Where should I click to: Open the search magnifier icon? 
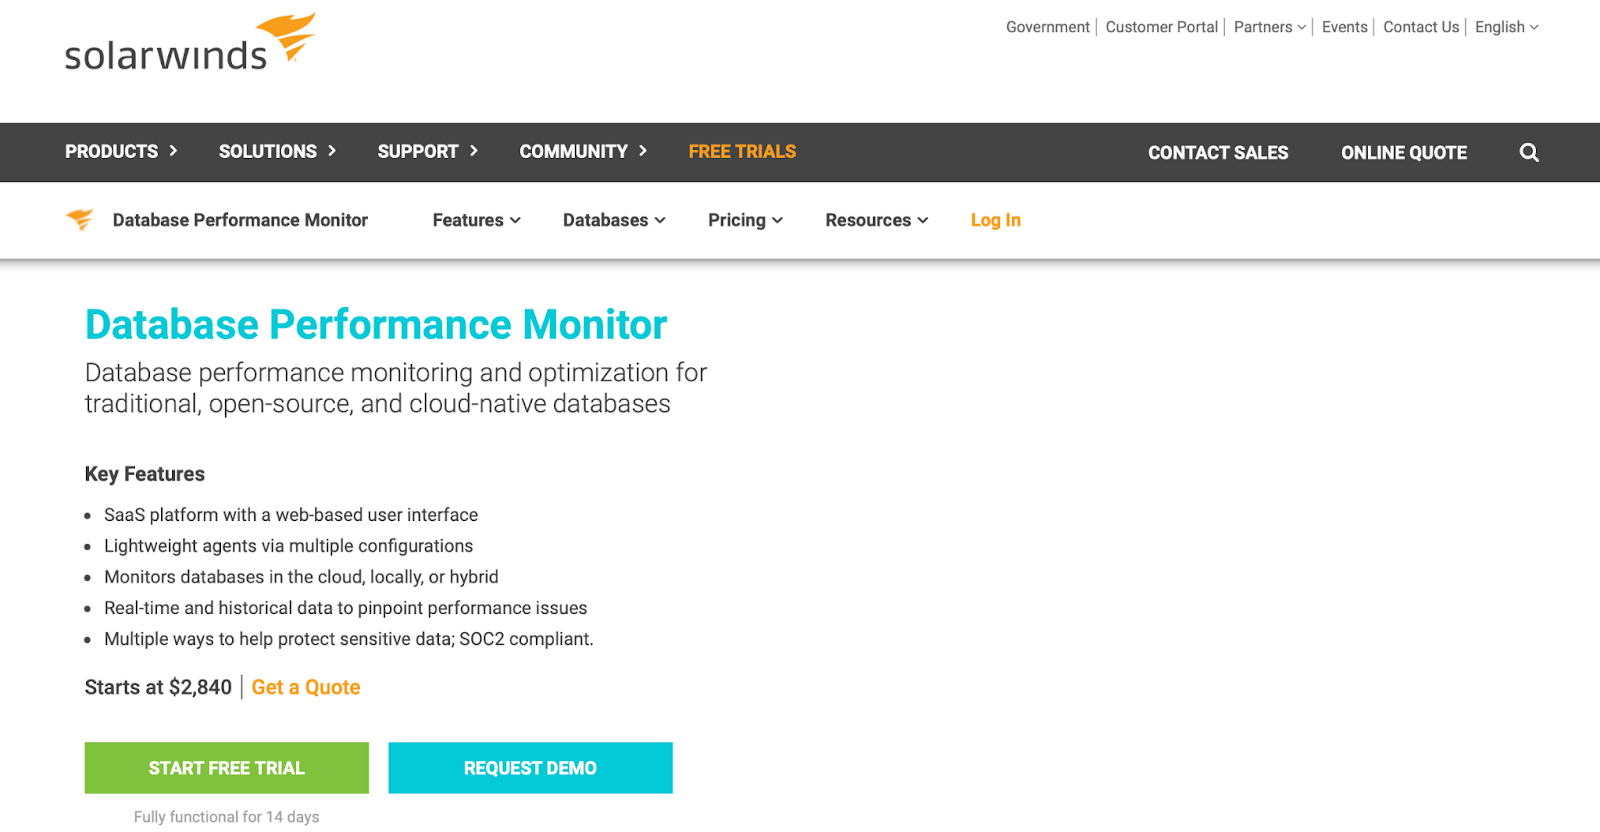tap(1529, 153)
